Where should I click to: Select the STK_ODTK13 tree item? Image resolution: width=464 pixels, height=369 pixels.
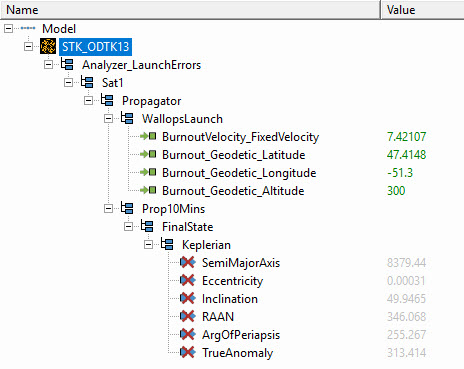tap(96, 47)
